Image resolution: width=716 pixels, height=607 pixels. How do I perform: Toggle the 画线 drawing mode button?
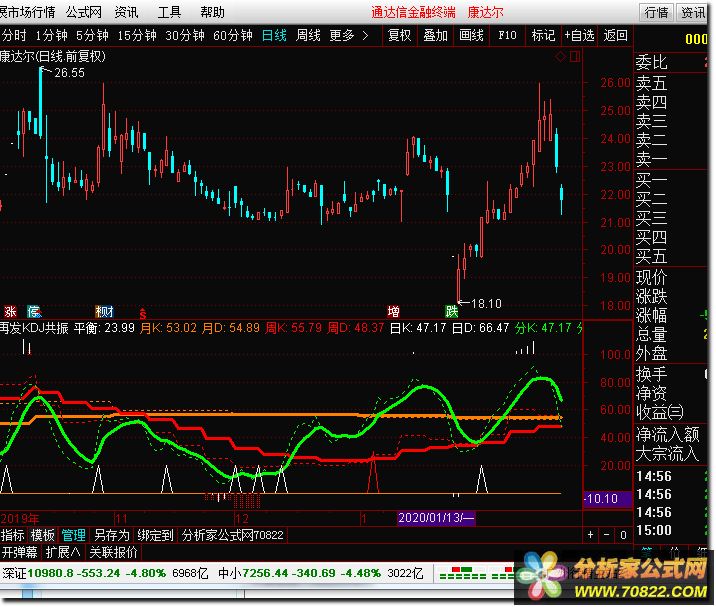click(x=471, y=35)
